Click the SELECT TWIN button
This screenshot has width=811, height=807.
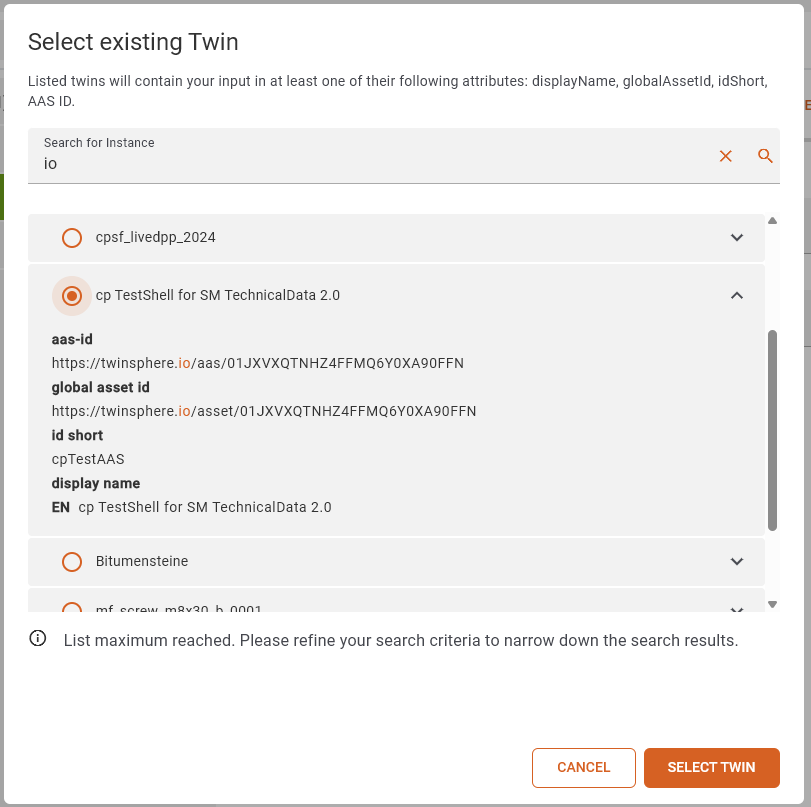coord(711,767)
